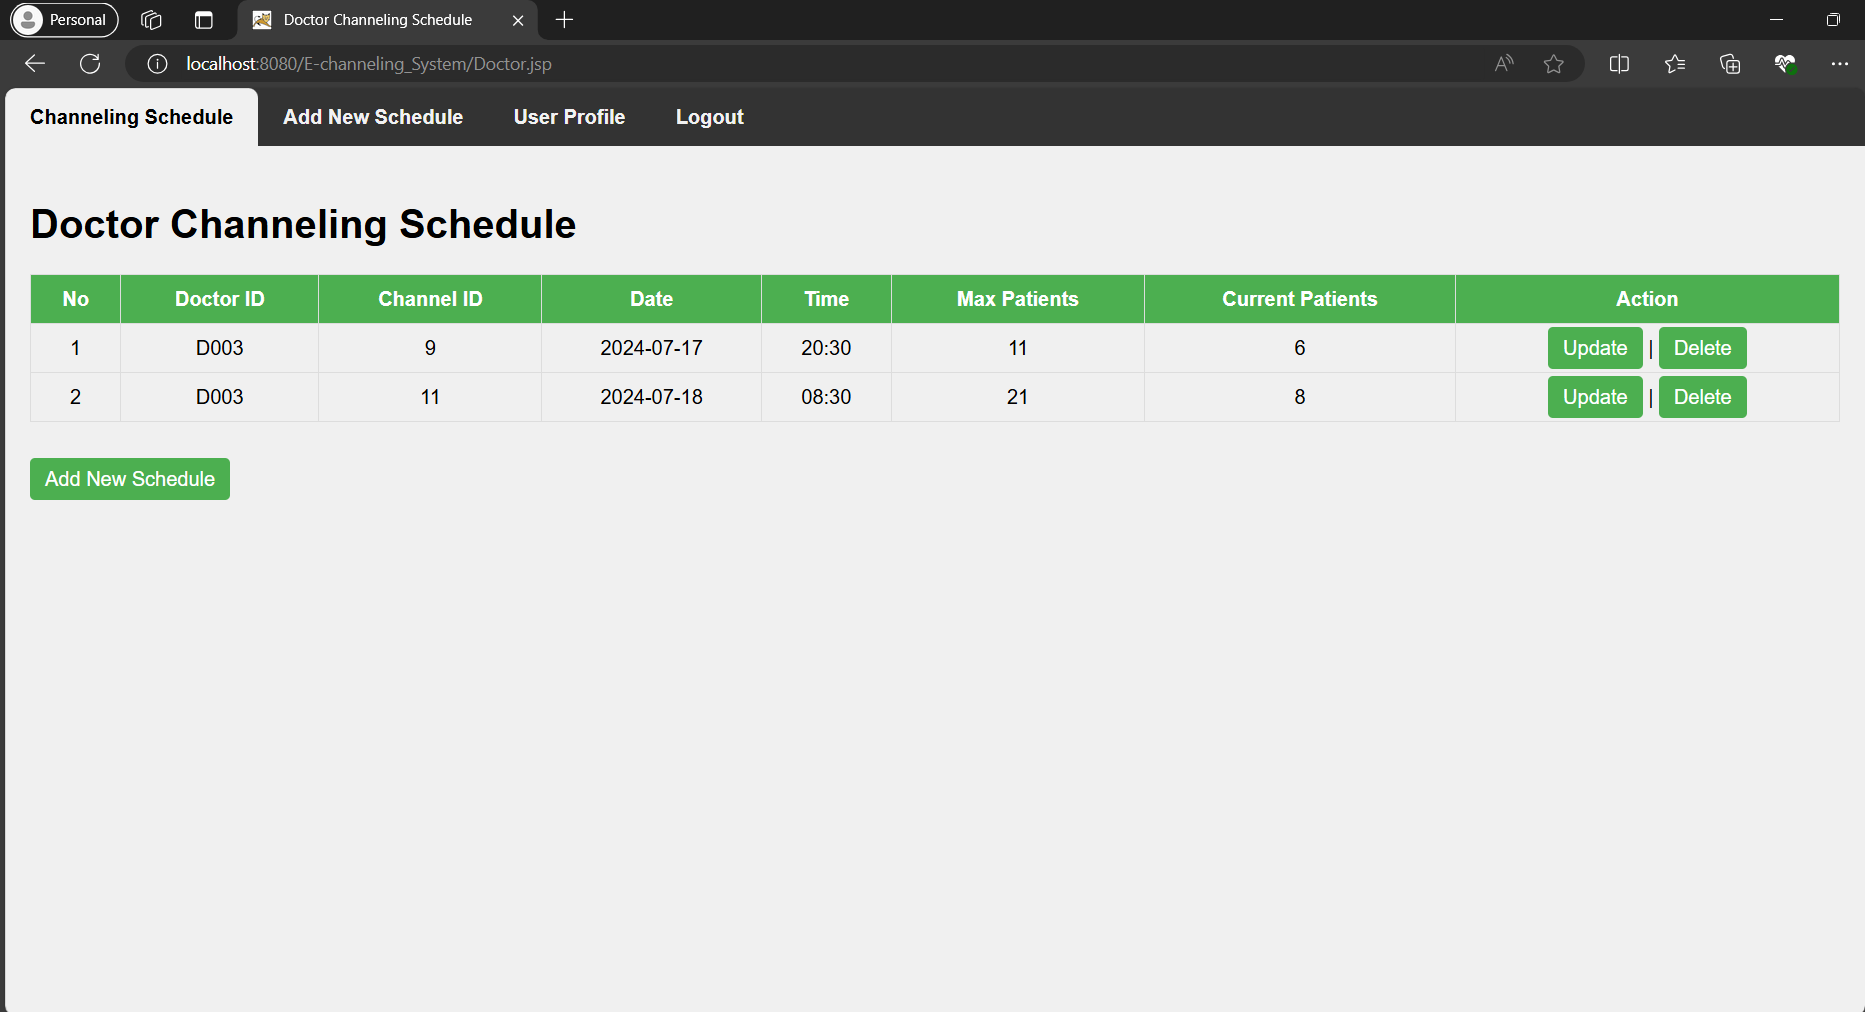Open Browser essentials heart icon
This screenshot has height=1012, width=1865.
pos(1785,64)
